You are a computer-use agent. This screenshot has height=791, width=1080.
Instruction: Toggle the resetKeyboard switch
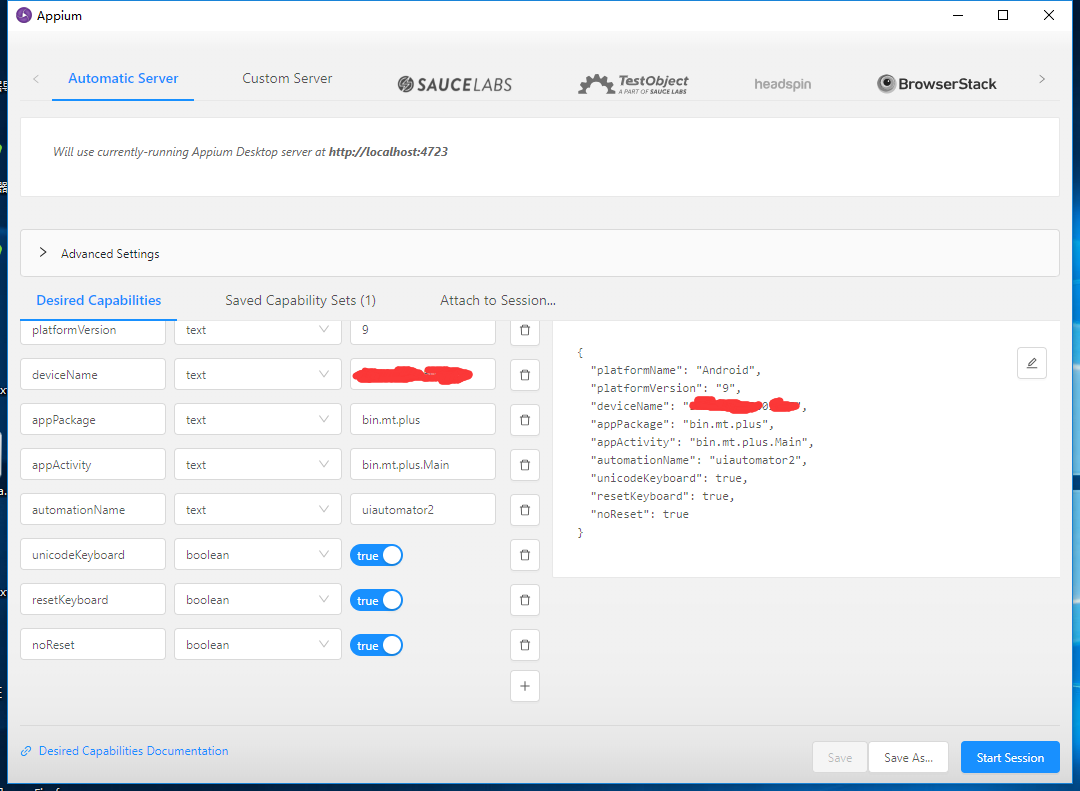(376, 600)
